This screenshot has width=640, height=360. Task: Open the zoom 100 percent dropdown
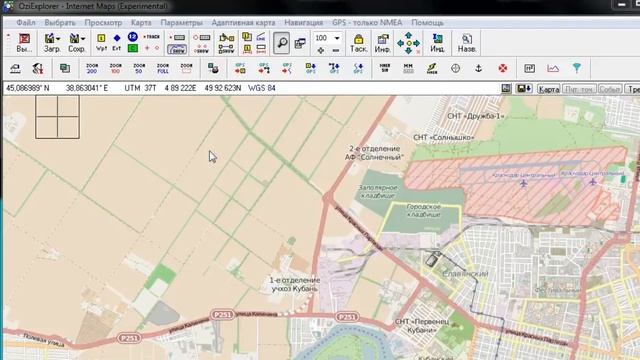click(x=337, y=38)
